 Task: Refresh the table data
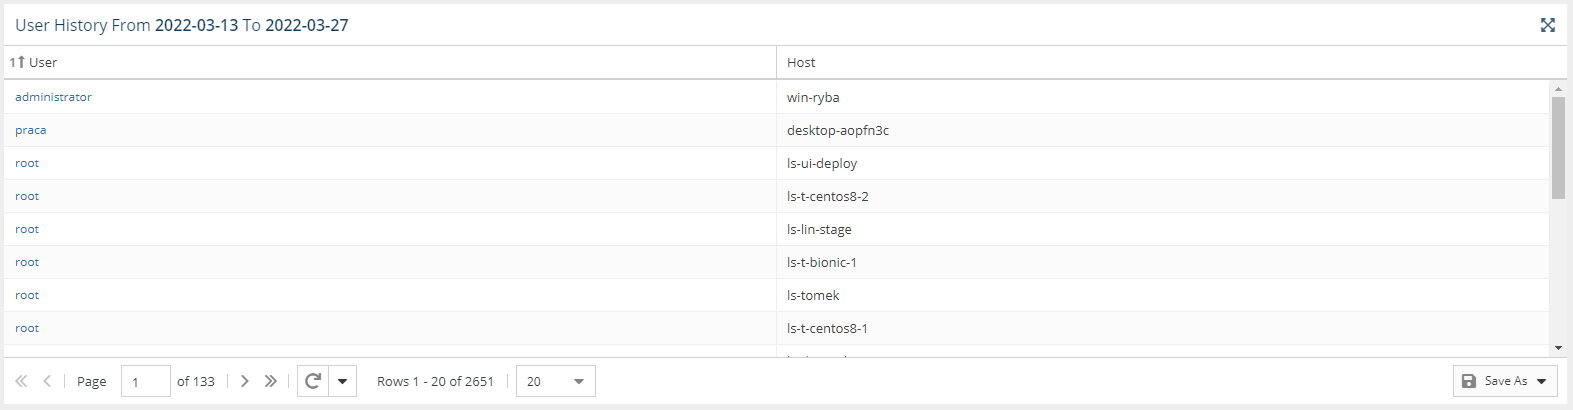tap(313, 381)
